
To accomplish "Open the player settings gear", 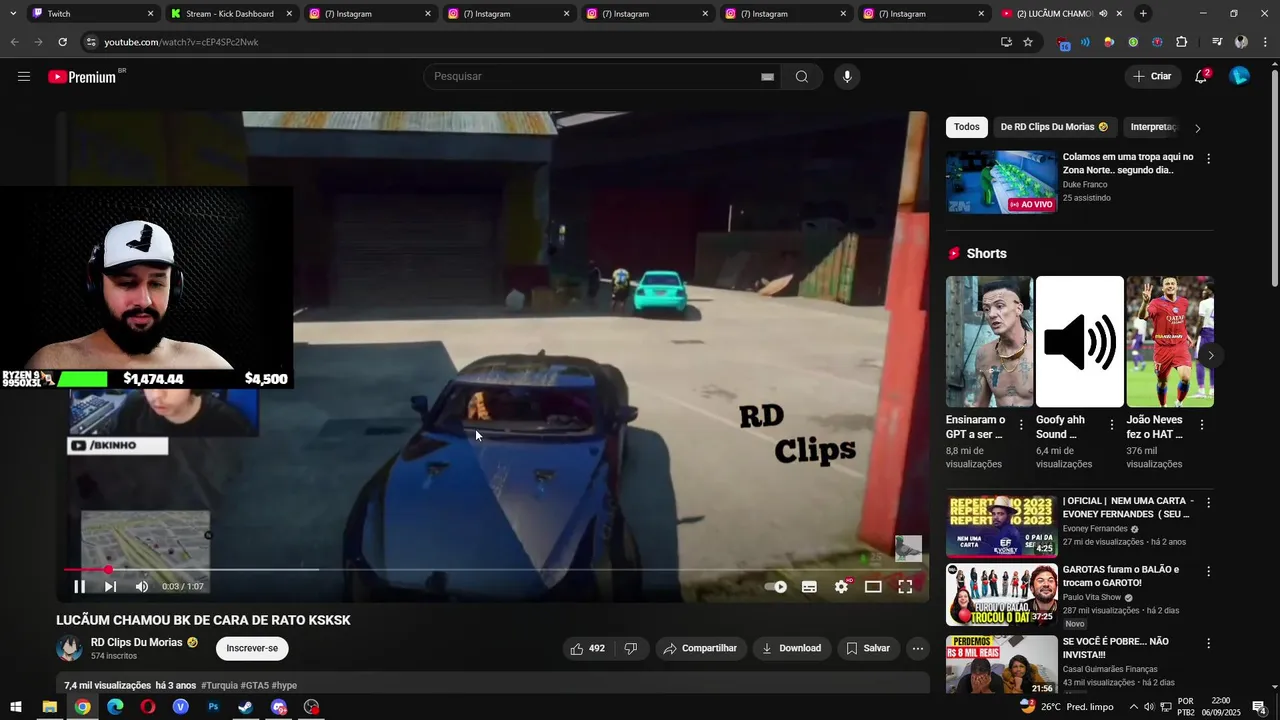I will click(842, 587).
